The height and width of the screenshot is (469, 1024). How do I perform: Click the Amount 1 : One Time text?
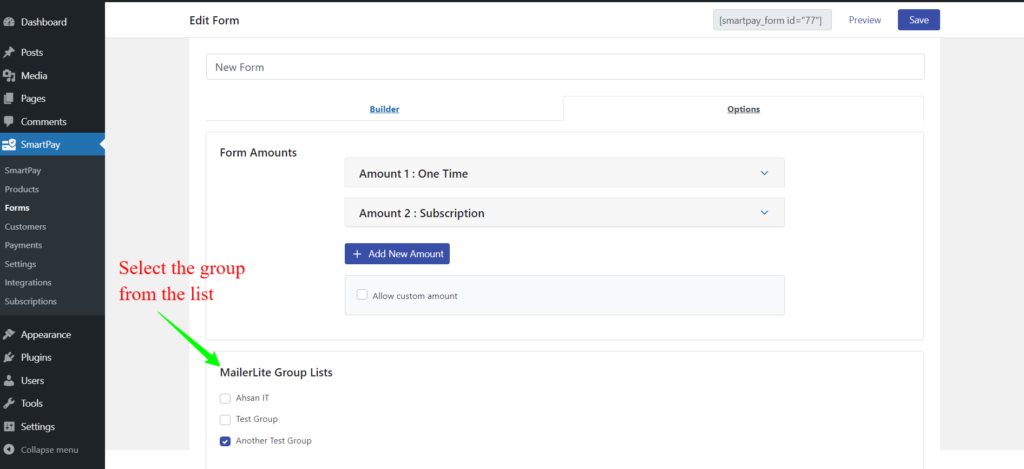pyautogui.click(x=413, y=174)
